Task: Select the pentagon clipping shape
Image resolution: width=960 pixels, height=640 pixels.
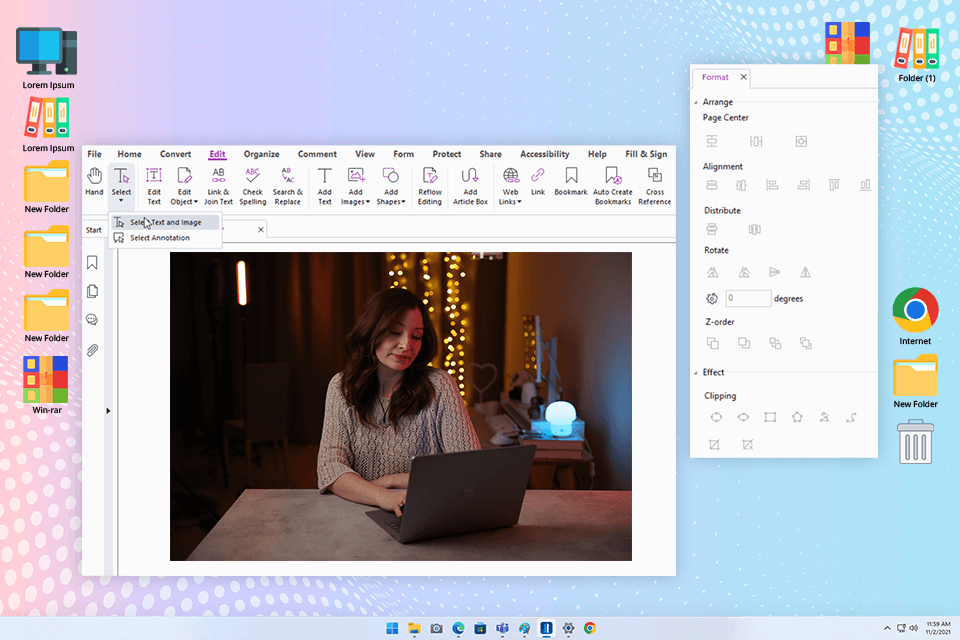Action: coord(797,418)
